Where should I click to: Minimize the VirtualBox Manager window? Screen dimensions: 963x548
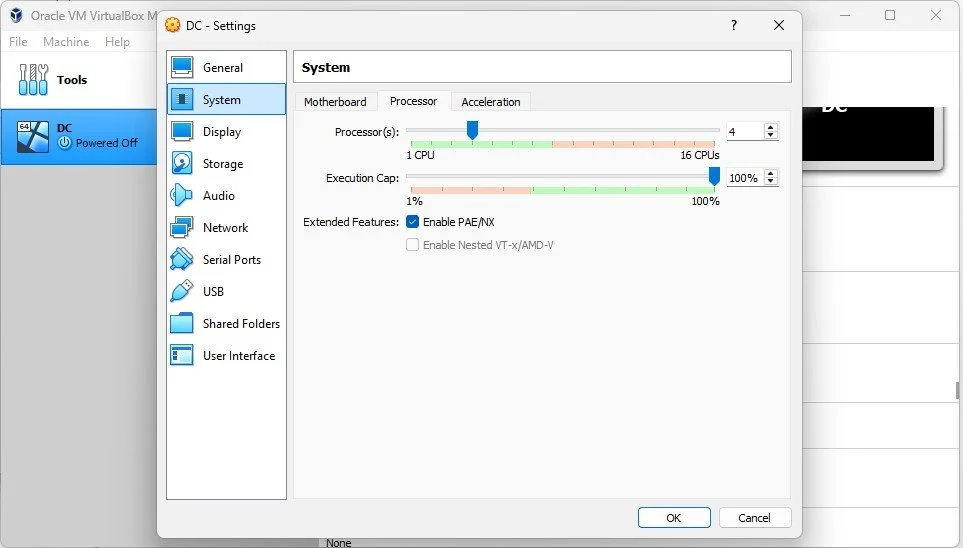tap(845, 15)
